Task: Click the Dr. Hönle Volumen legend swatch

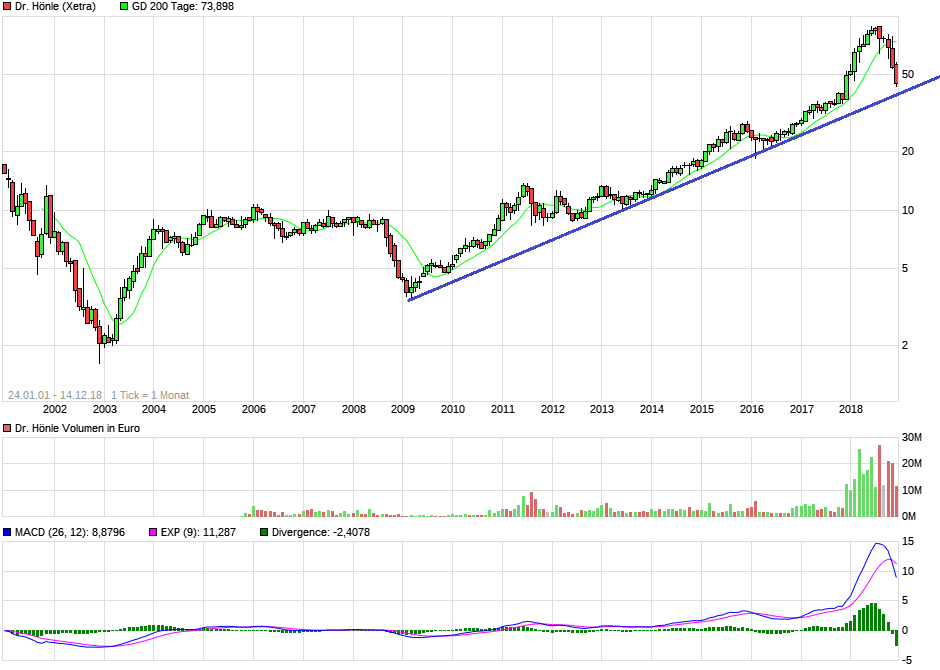Action: tap(7, 428)
